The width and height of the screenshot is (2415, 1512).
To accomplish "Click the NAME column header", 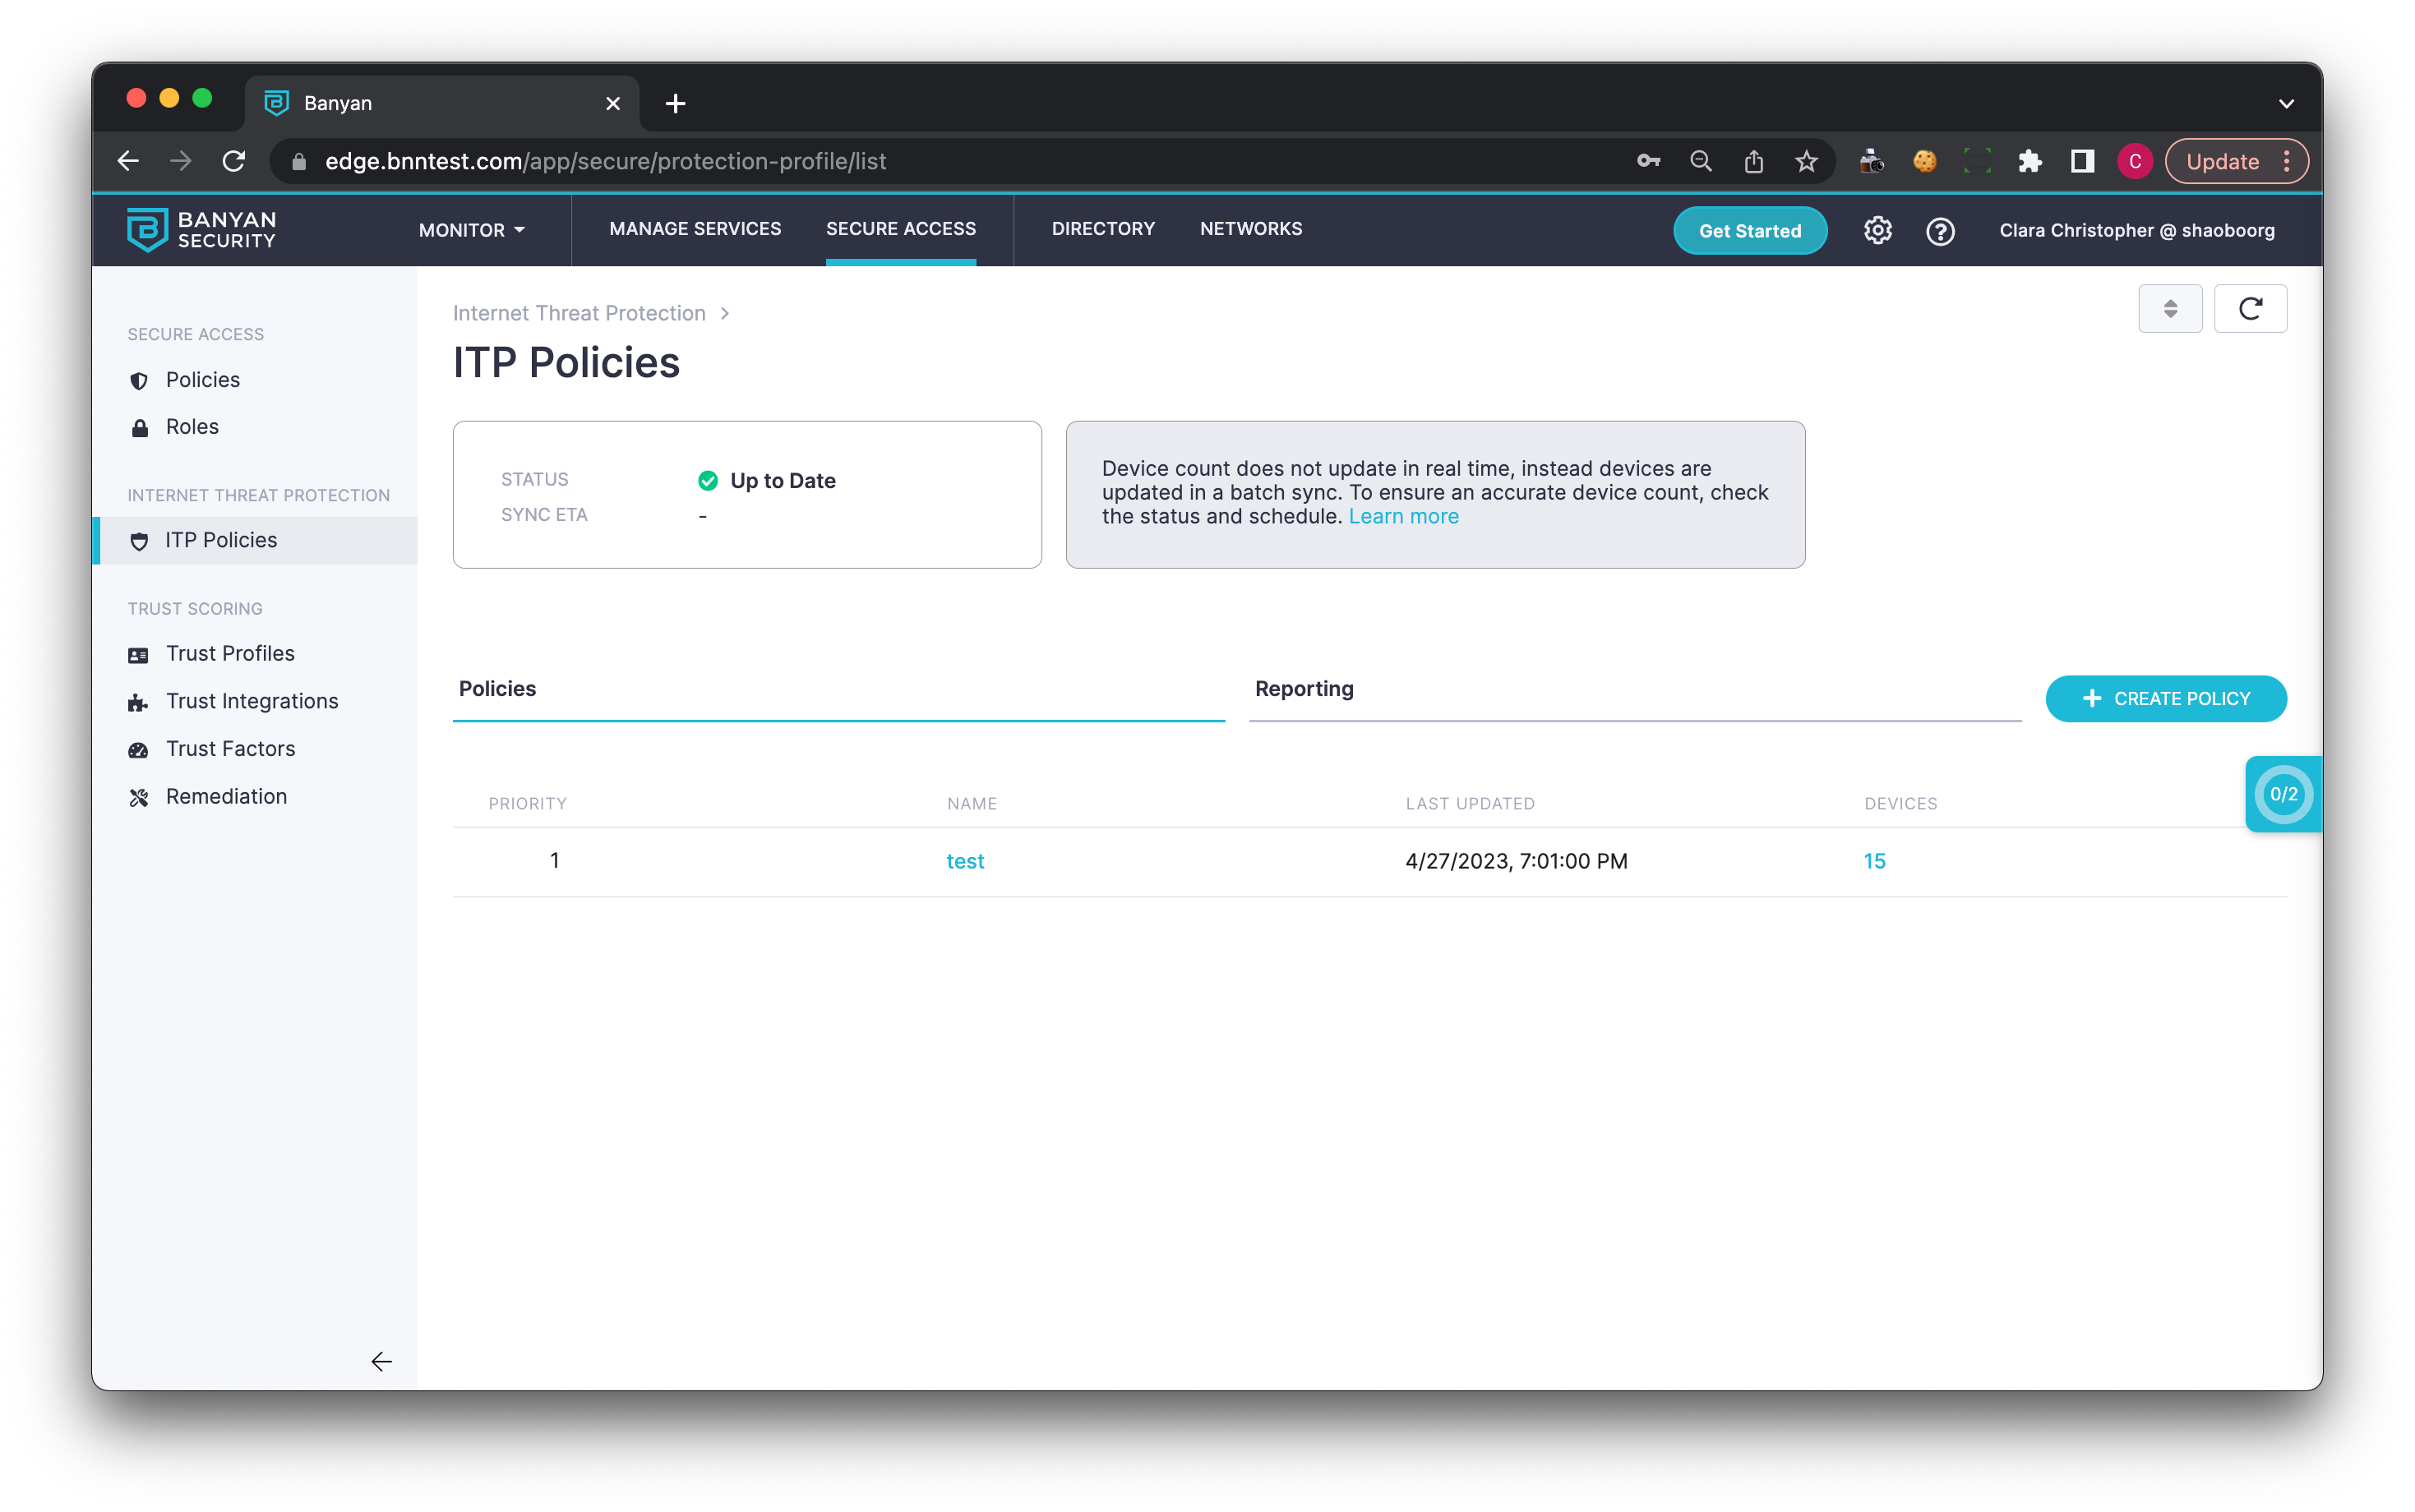I will pos(972,804).
